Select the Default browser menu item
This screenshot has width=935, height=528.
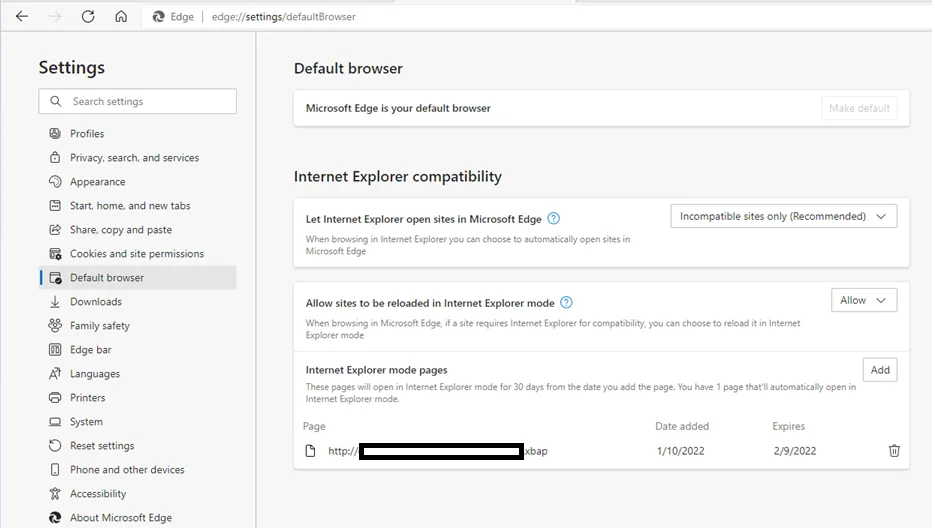click(138, 277)
